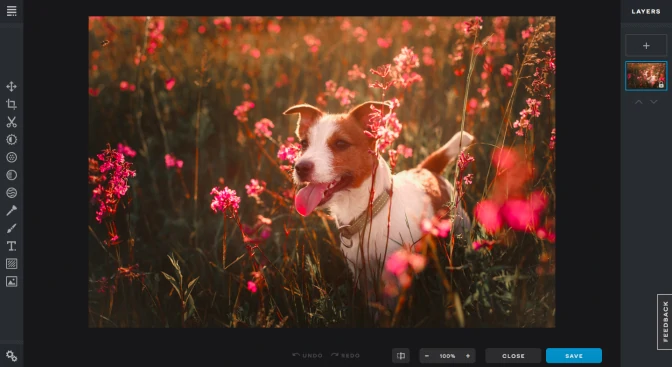The image size is (672, 367).
Task: Open the Liquify tool icon
Action: tap(12, 193)
